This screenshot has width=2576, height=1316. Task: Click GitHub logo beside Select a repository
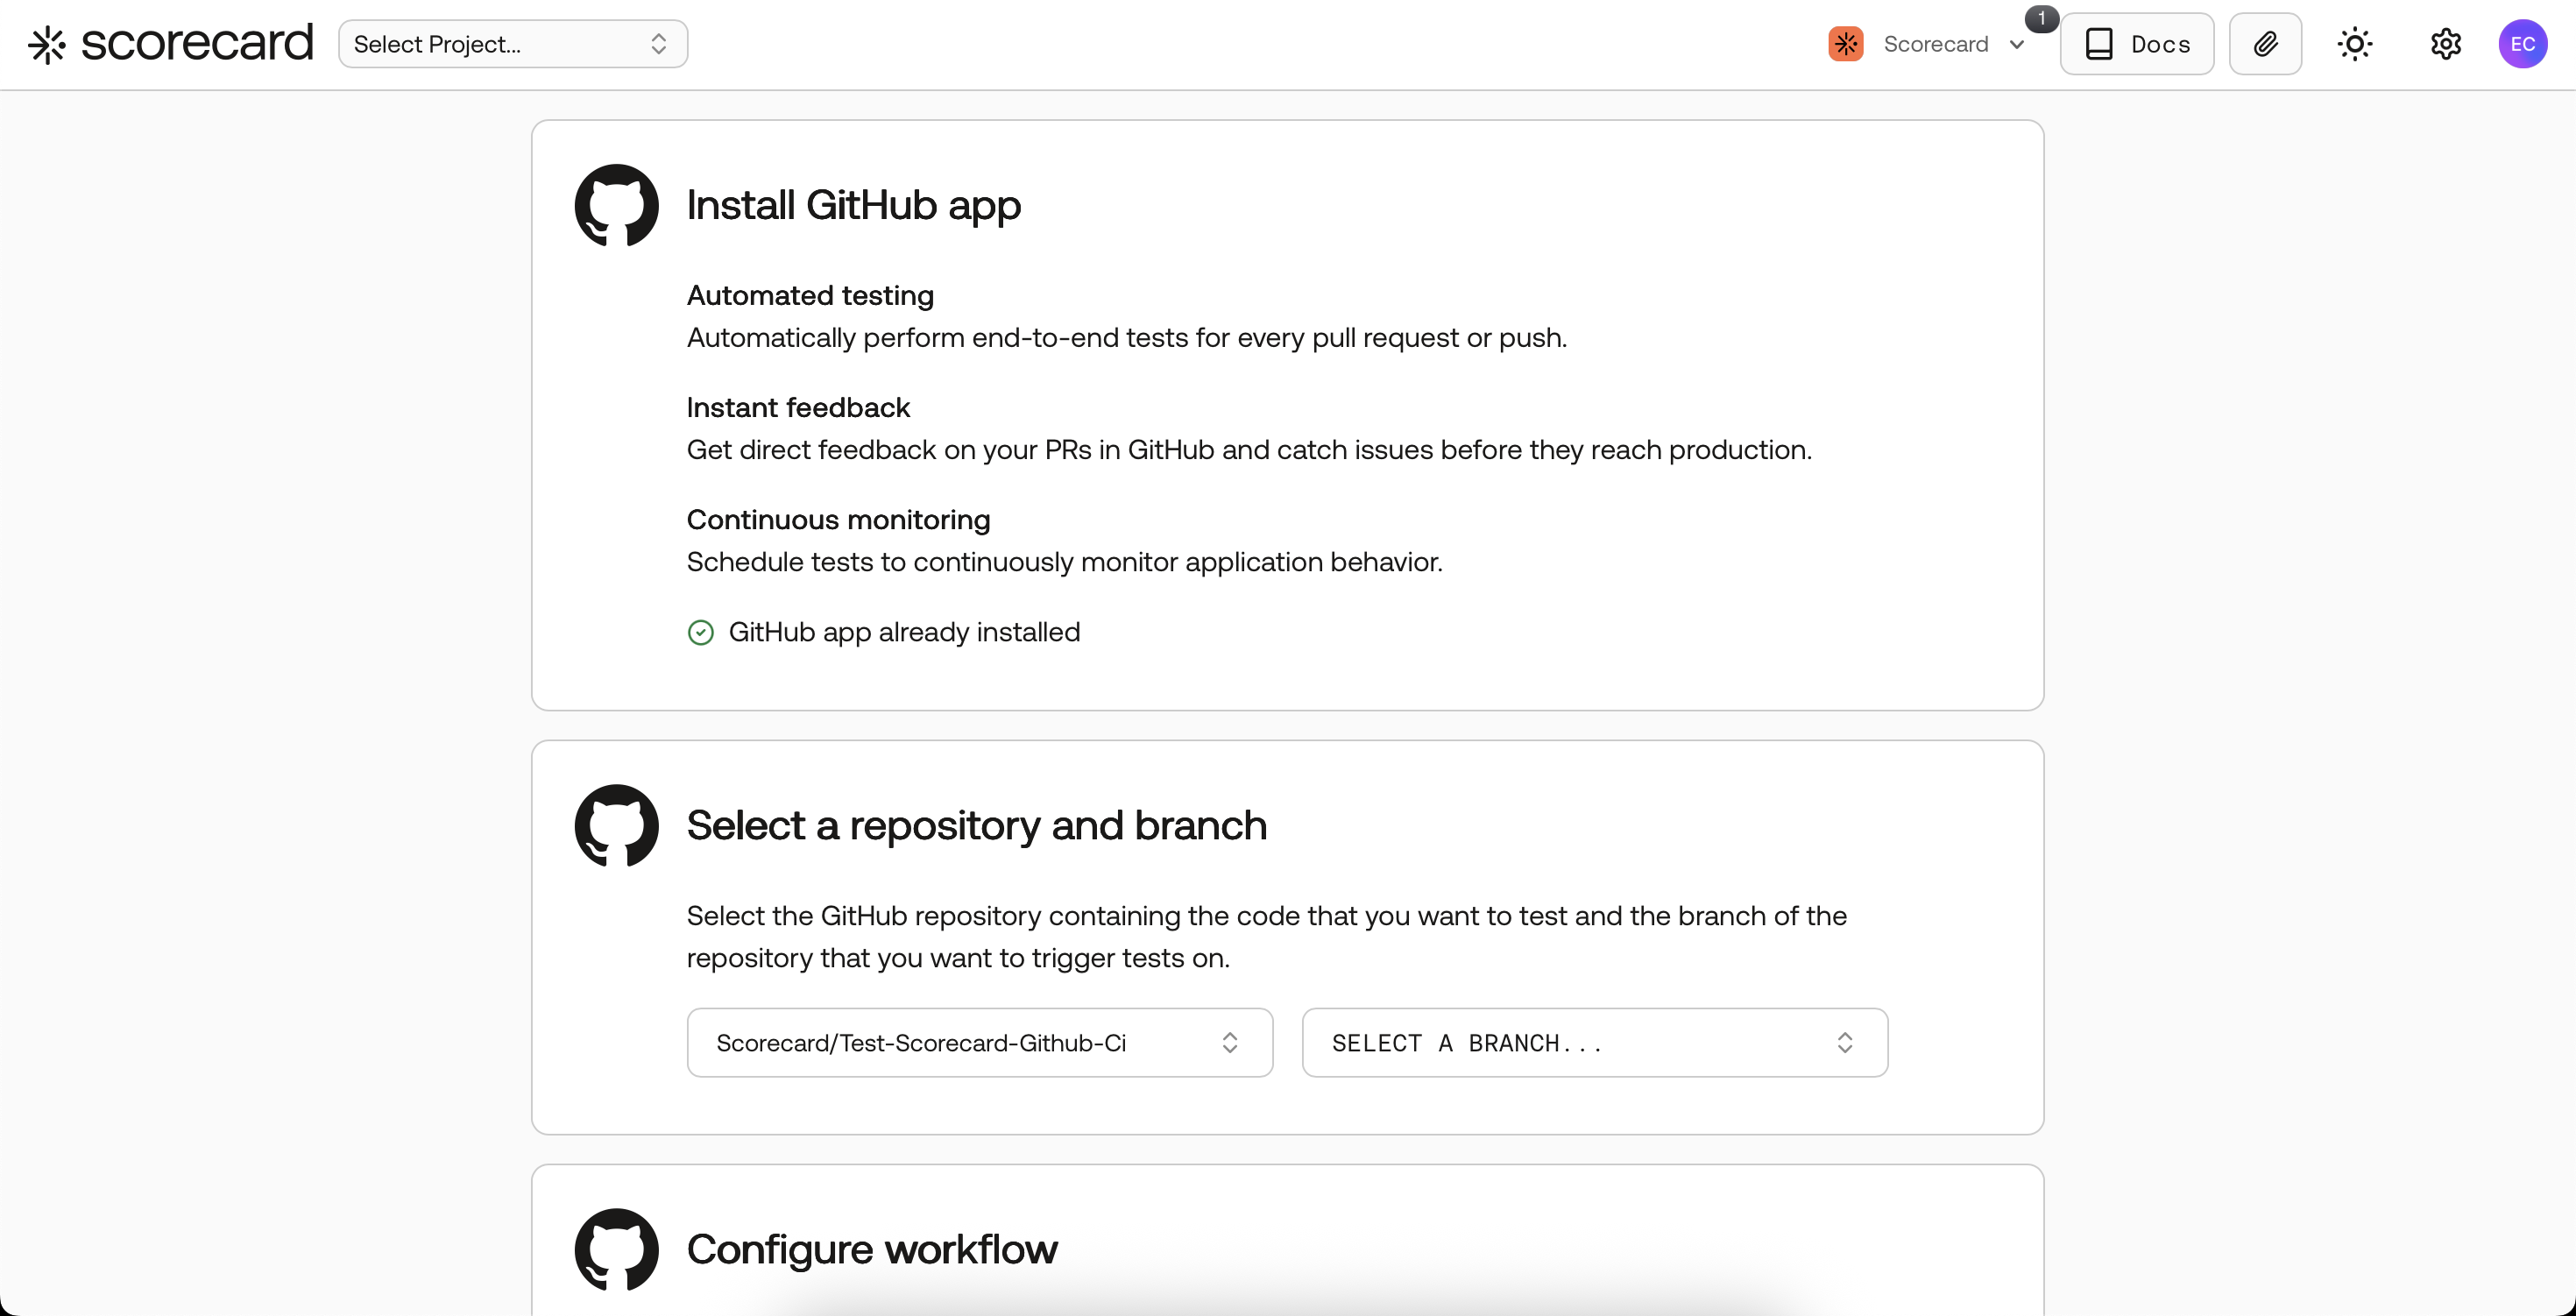[617, 825]
